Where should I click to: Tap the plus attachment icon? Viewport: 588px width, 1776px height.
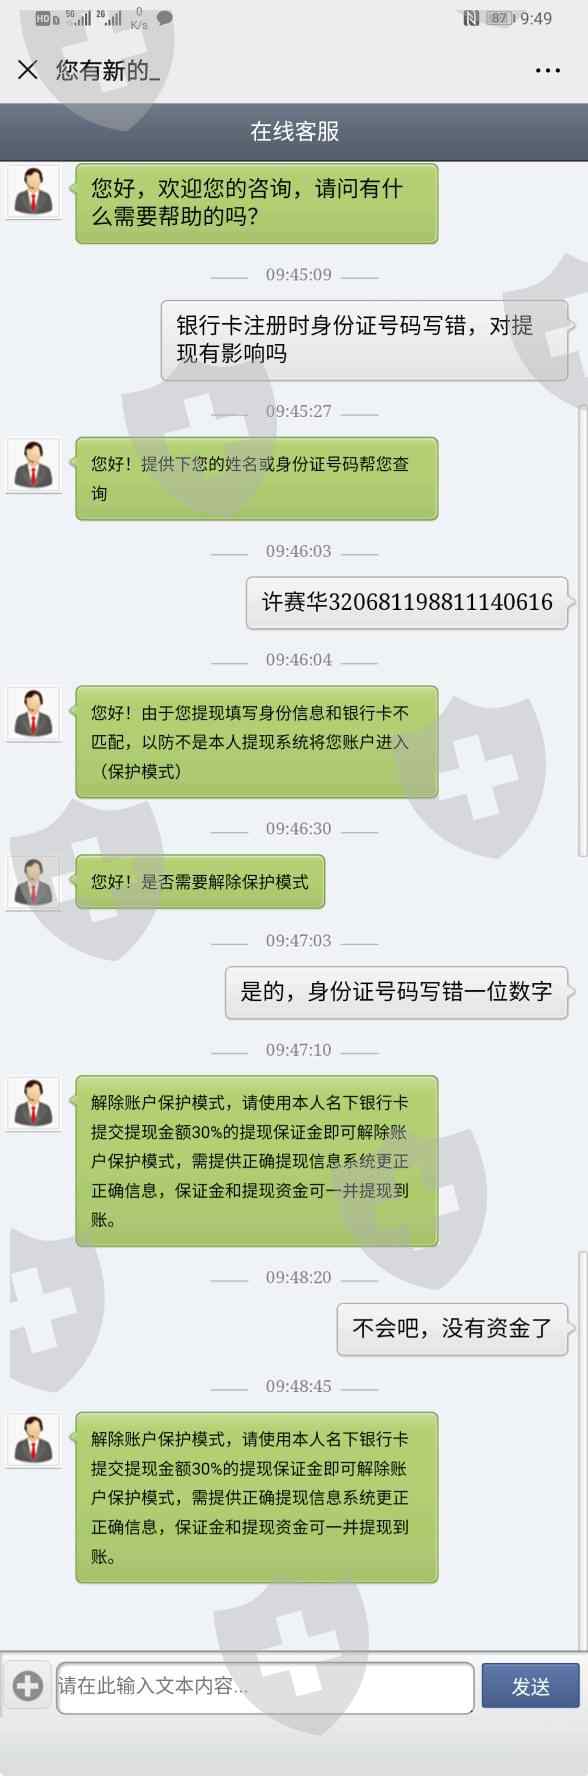click(28, 1685)
